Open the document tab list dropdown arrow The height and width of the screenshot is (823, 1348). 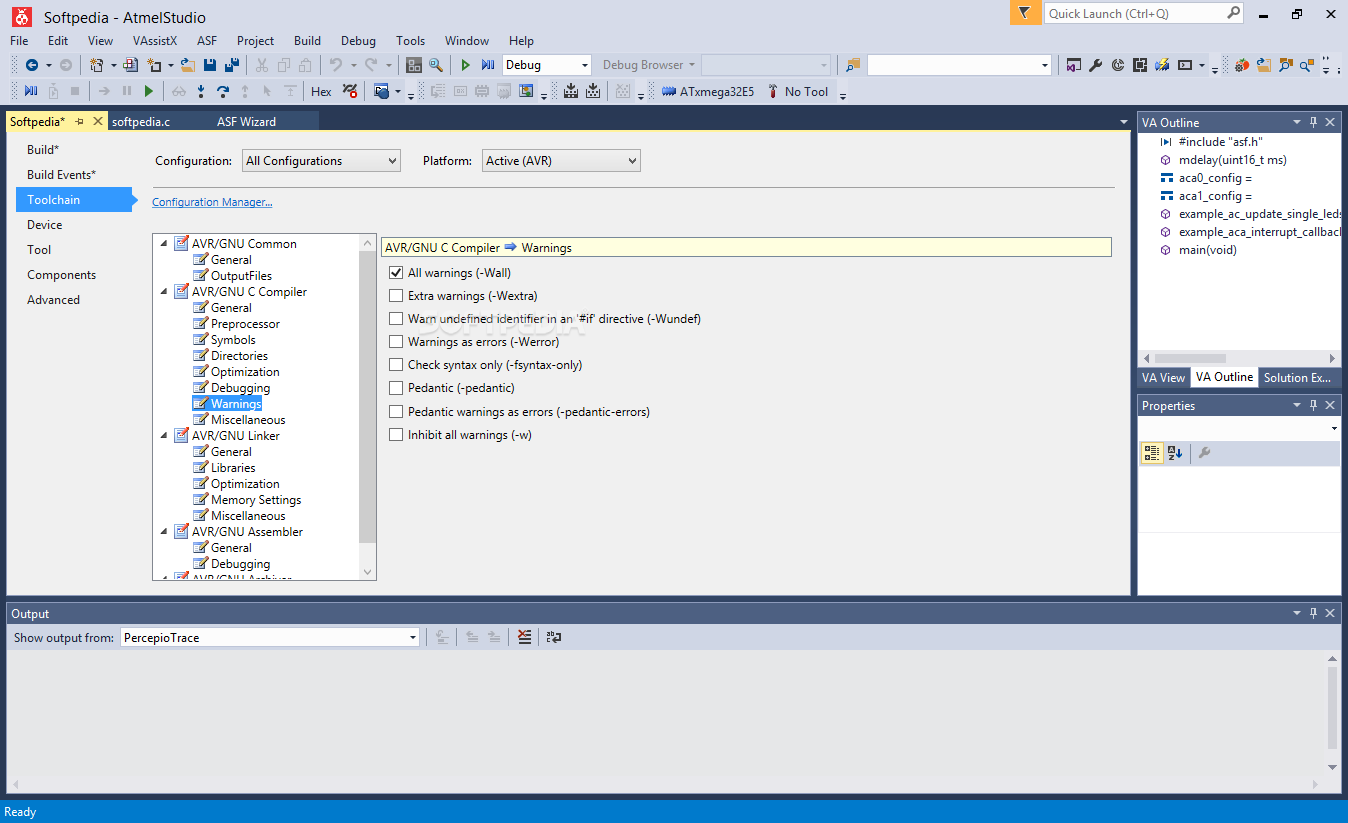[x=1123, y=122]
